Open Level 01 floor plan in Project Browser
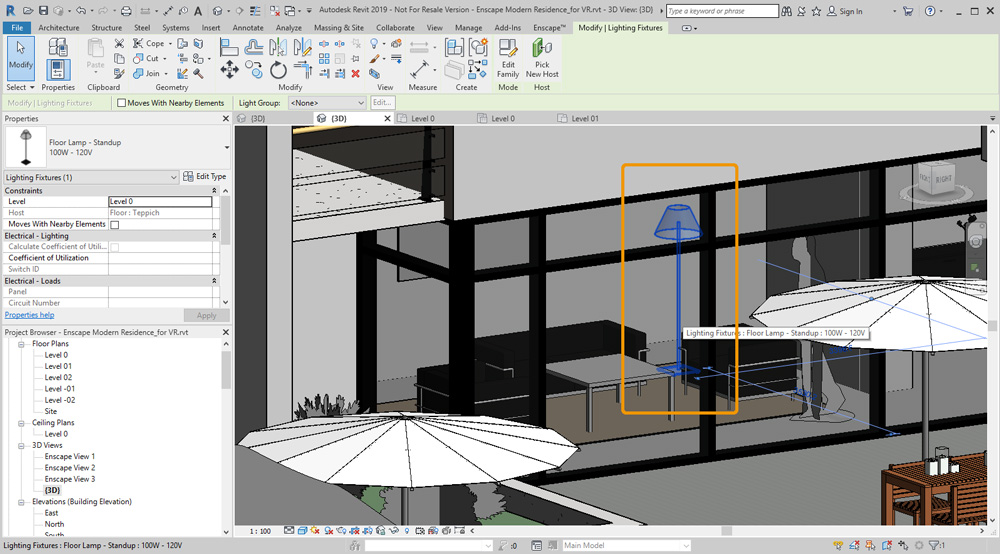This screenshot has height=554, width=1000. point(58,366)
